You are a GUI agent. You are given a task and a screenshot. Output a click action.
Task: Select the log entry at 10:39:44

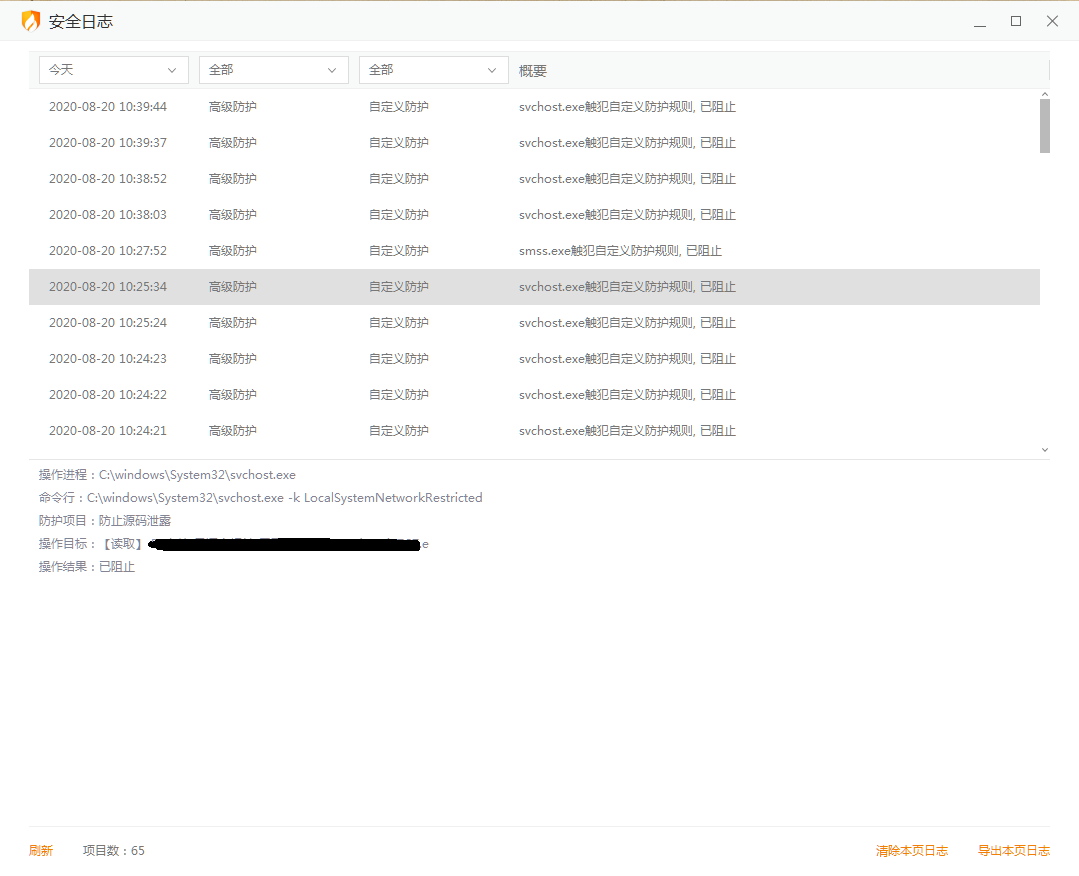coord(534,107)
